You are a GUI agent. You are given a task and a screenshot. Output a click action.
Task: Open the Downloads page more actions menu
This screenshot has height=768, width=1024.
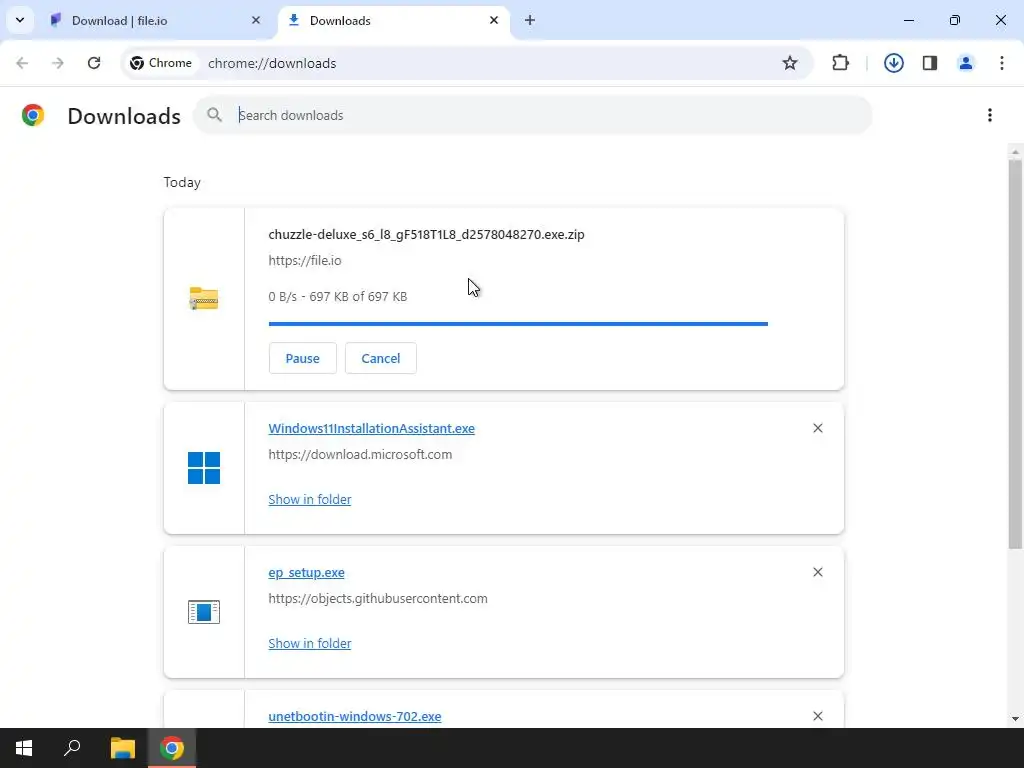(x=989, y=115)
